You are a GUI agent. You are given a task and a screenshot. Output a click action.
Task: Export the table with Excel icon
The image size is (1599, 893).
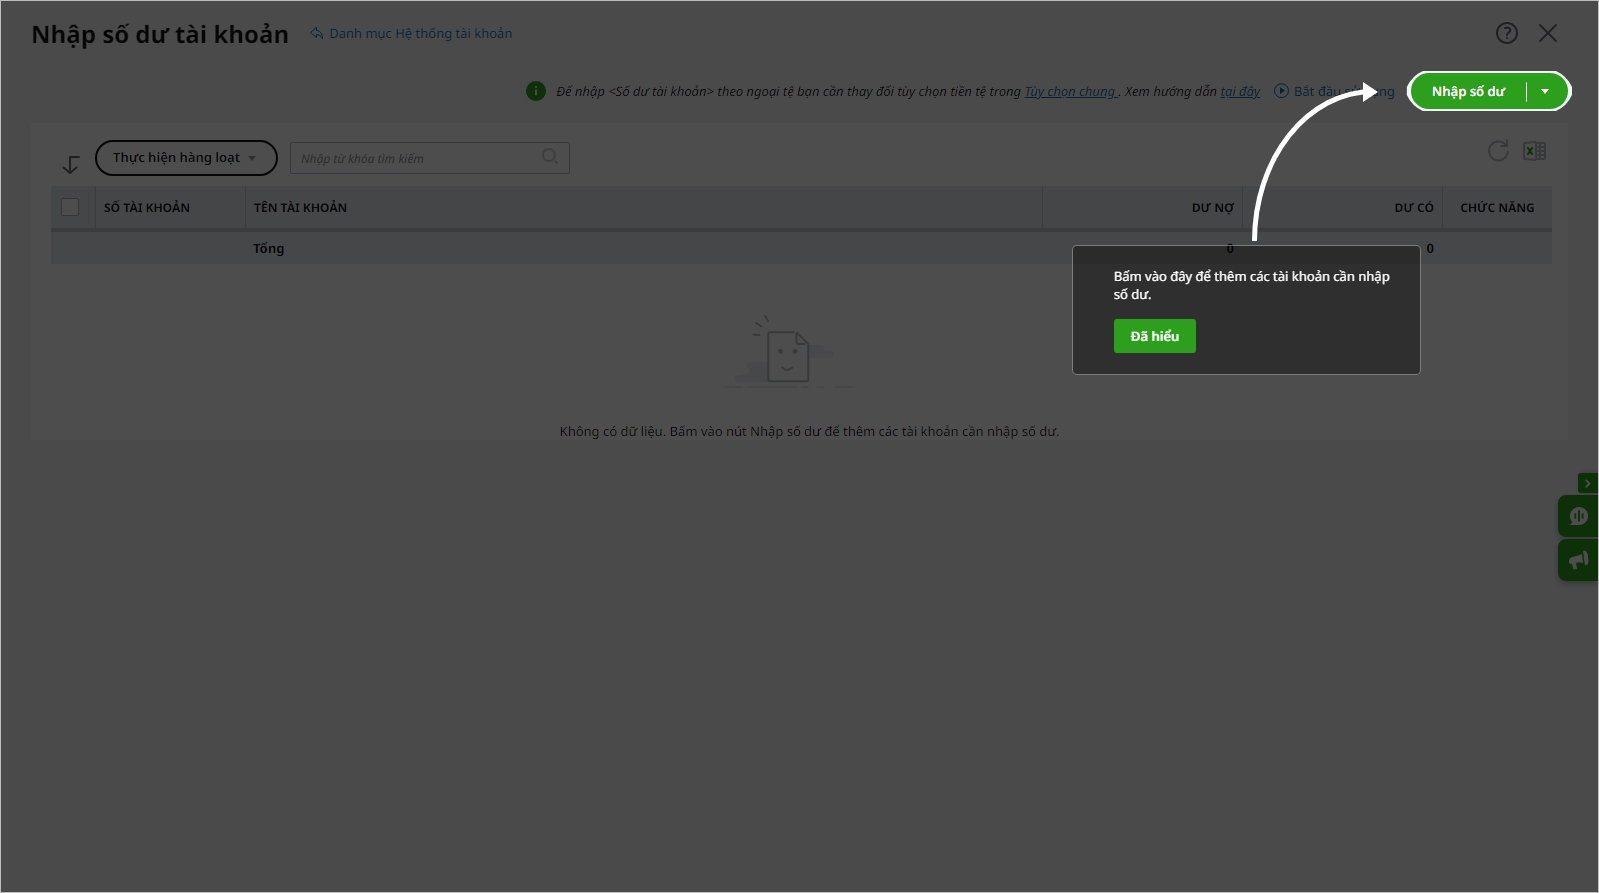tap(1534, 151)
